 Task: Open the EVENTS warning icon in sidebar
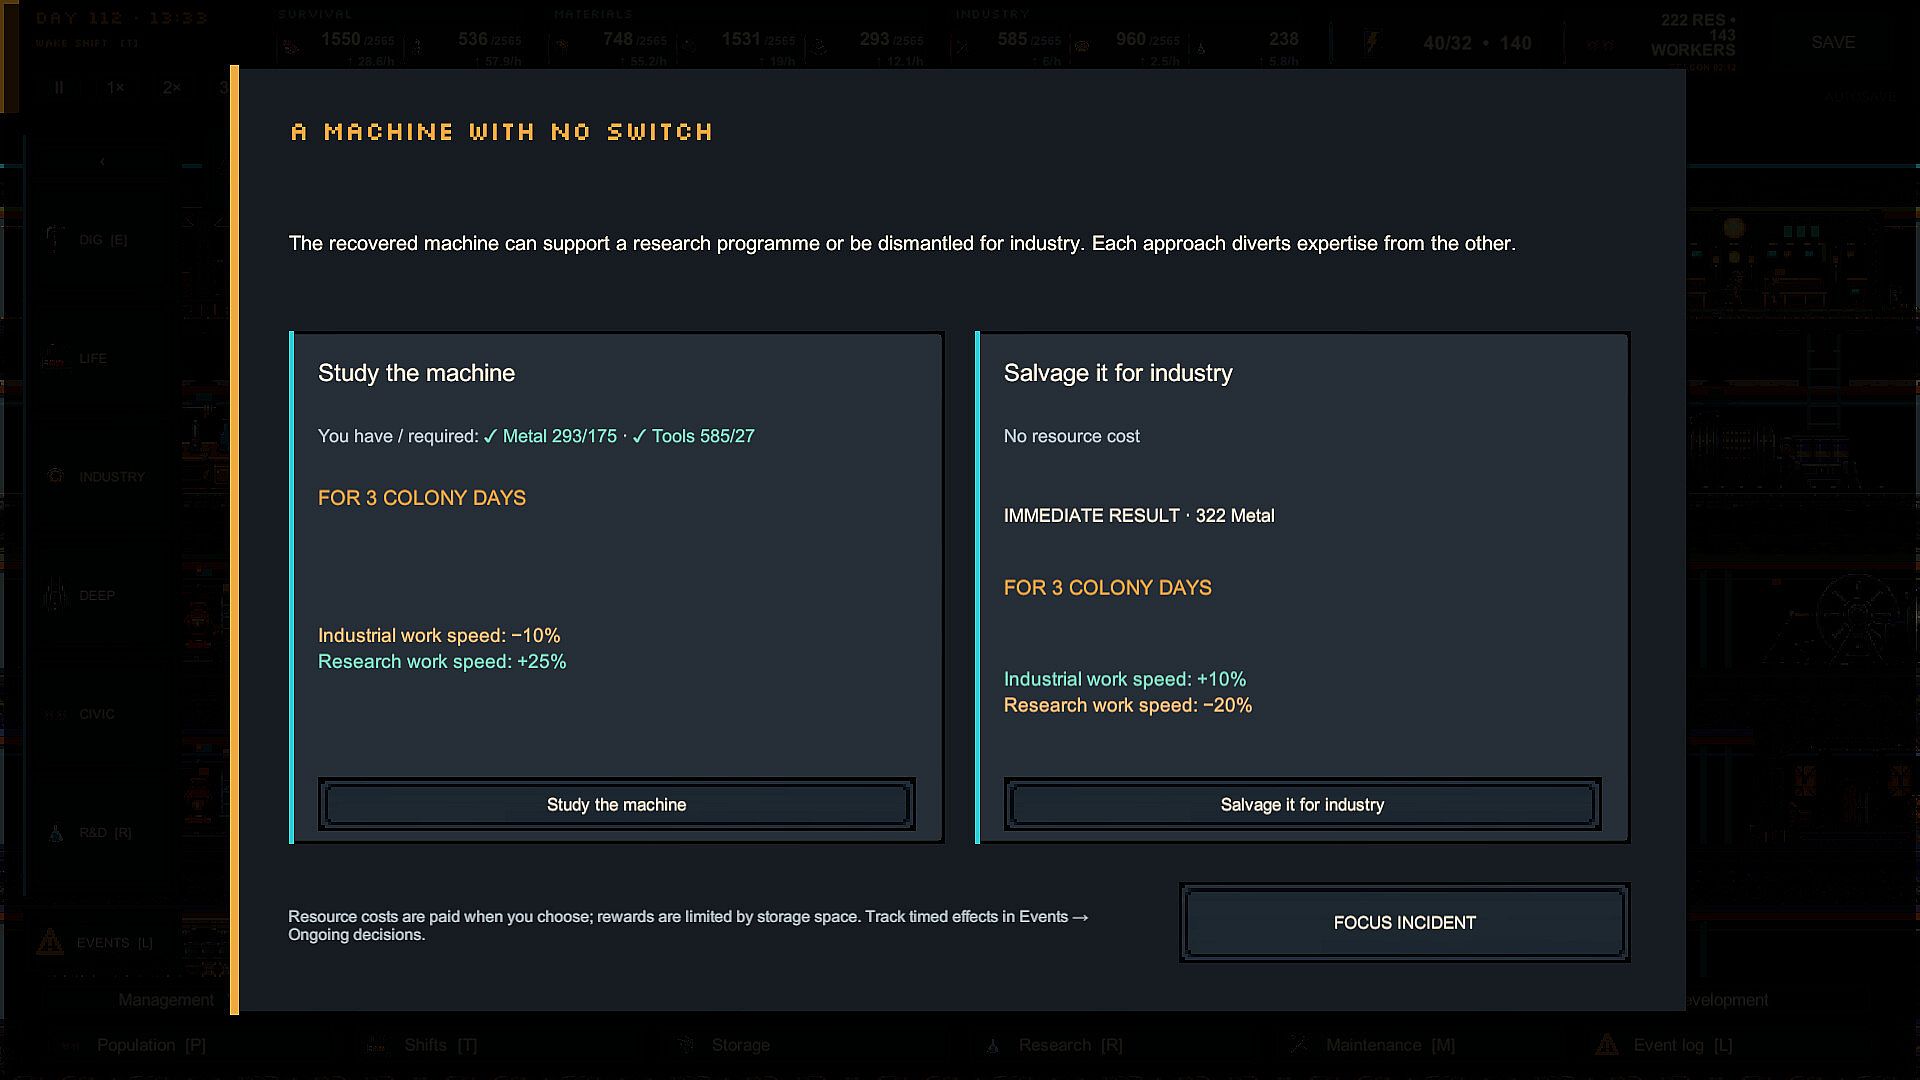click(50, 942)
